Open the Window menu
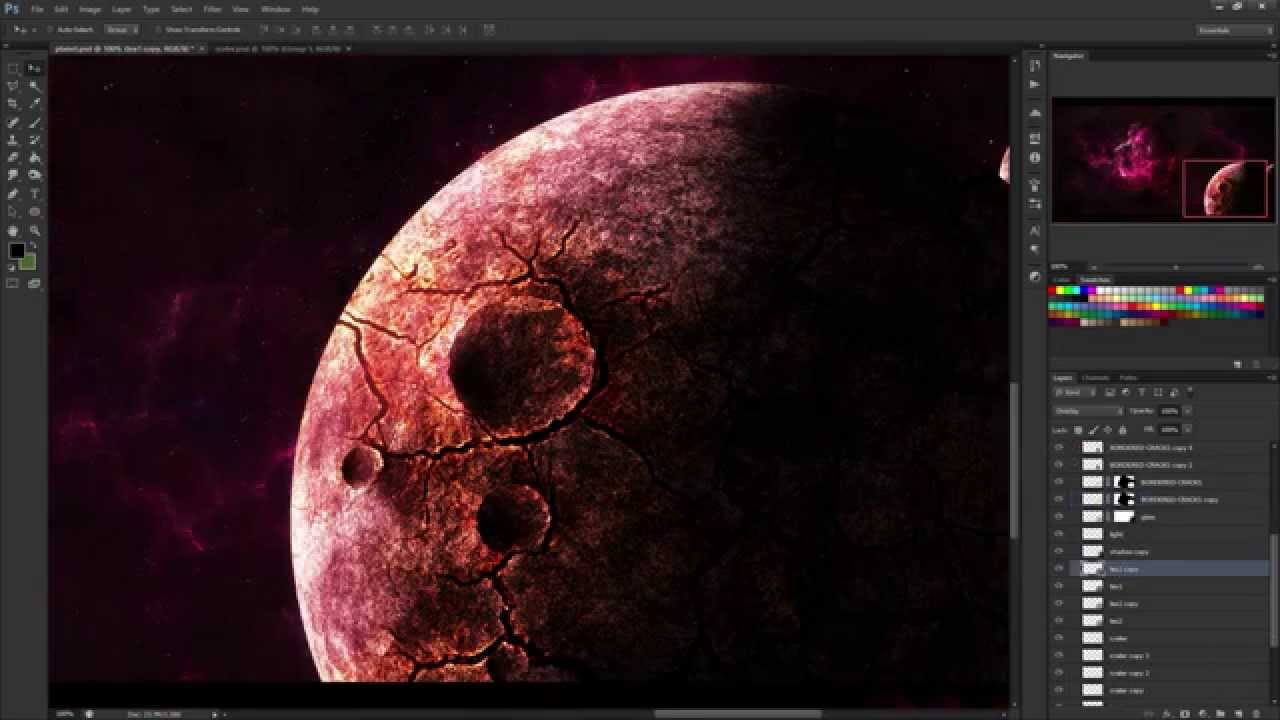Screen dimensions: 1280x720 coord(276,9)
